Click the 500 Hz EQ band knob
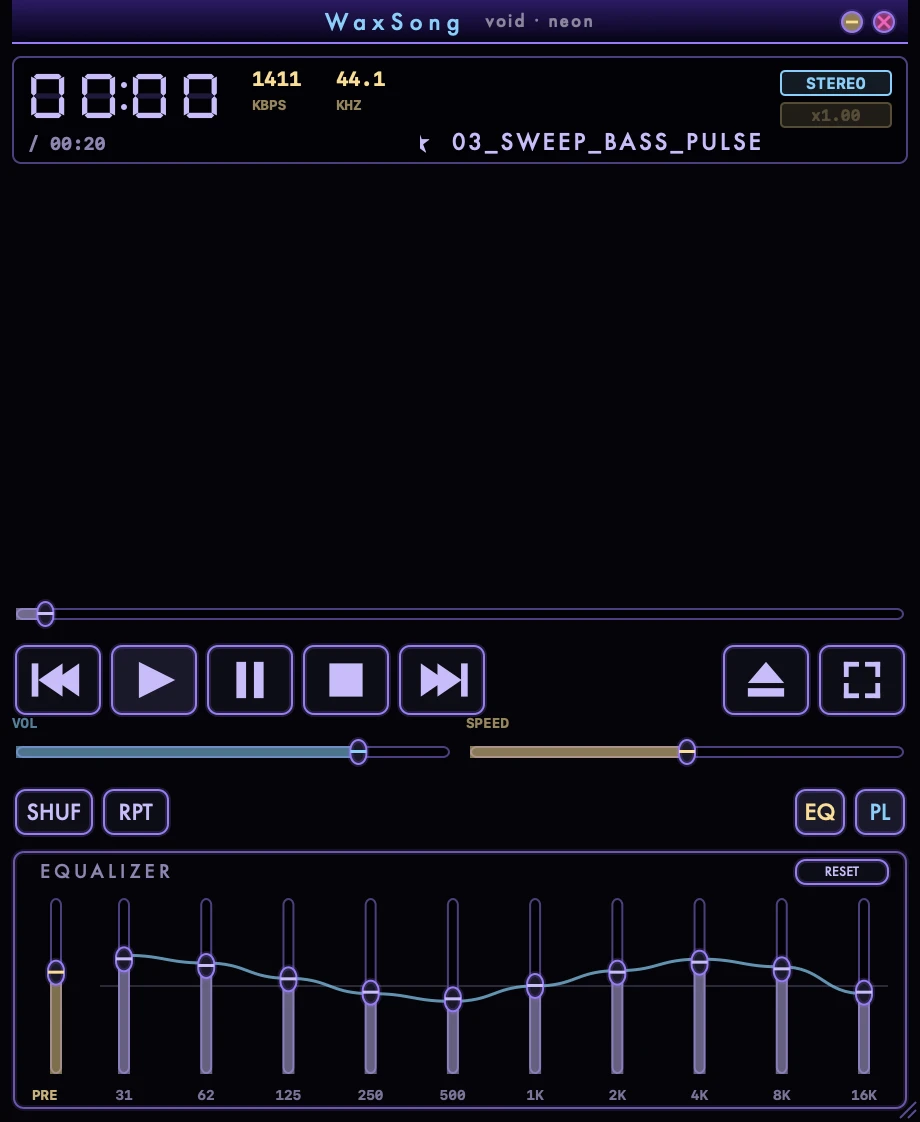The height and width of the screenshot is (1122, 920). (x=453, y=999)
